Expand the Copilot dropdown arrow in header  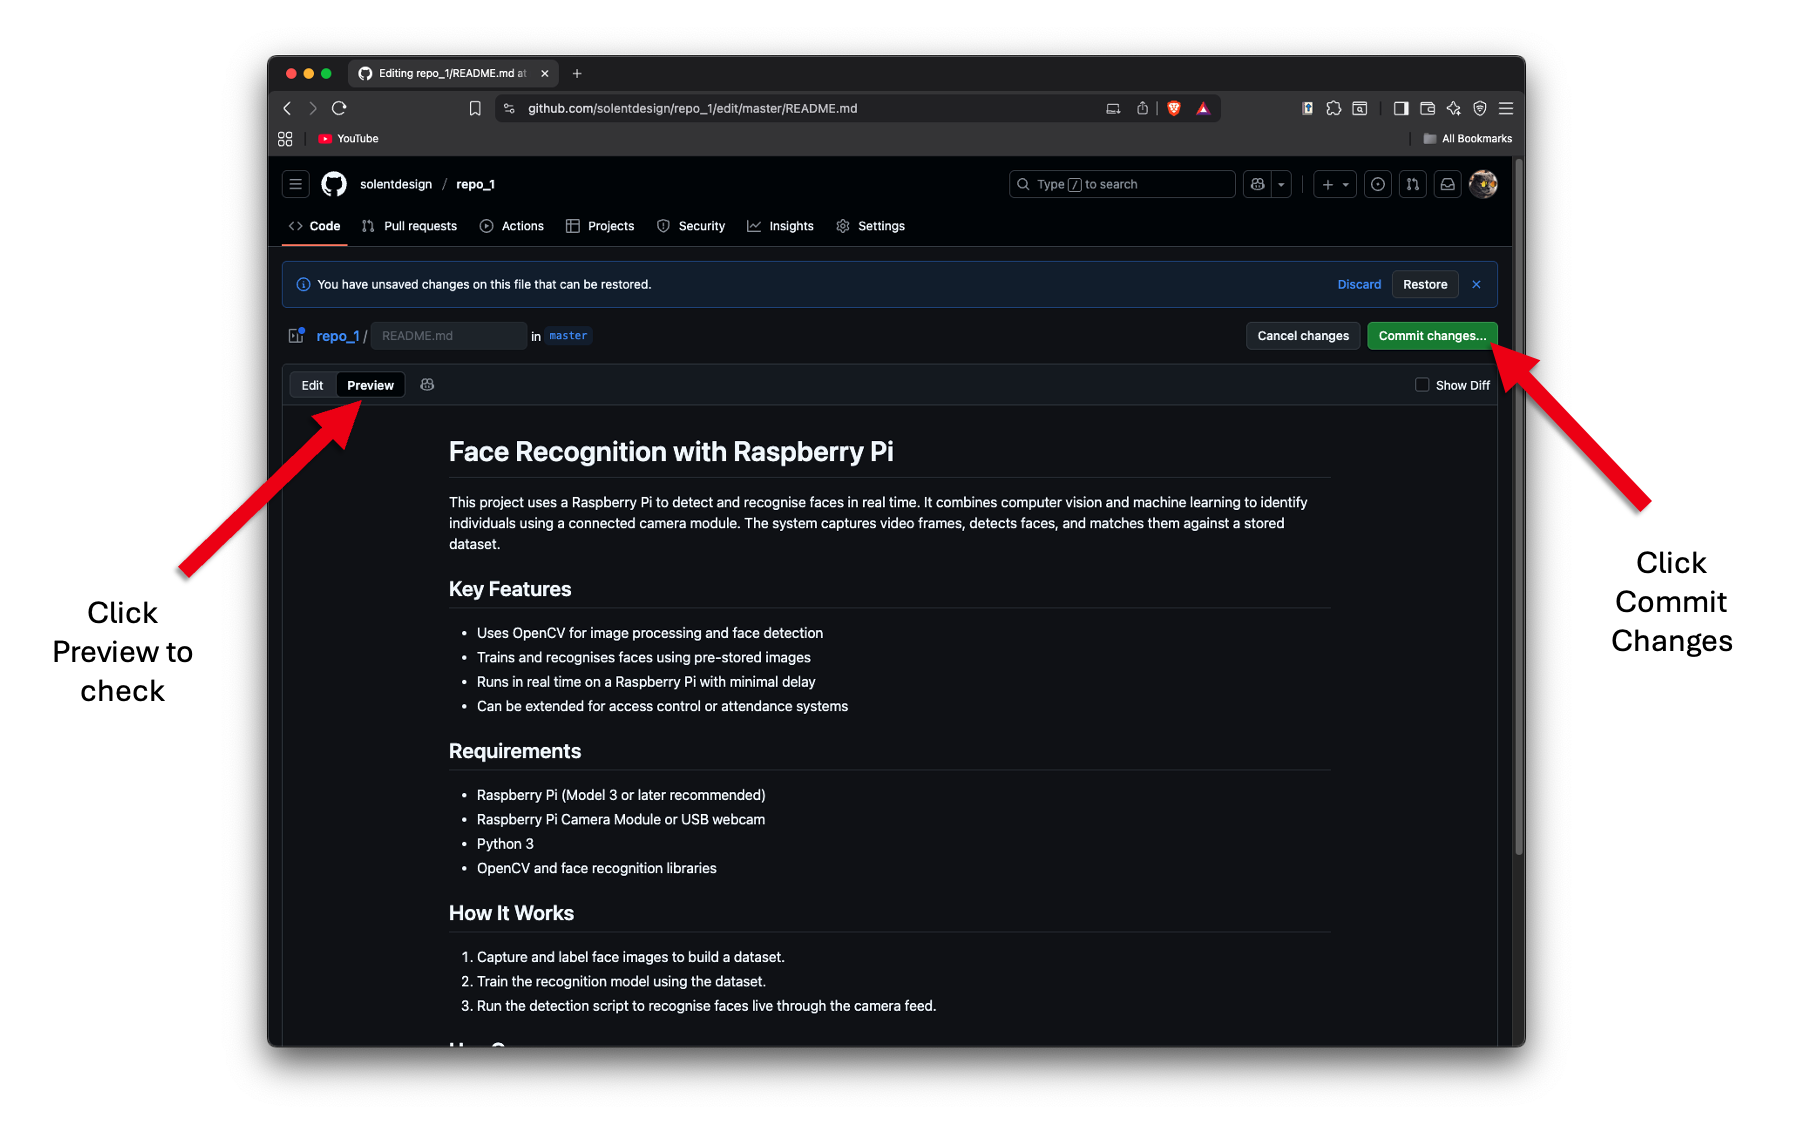tap(1281, 184)
